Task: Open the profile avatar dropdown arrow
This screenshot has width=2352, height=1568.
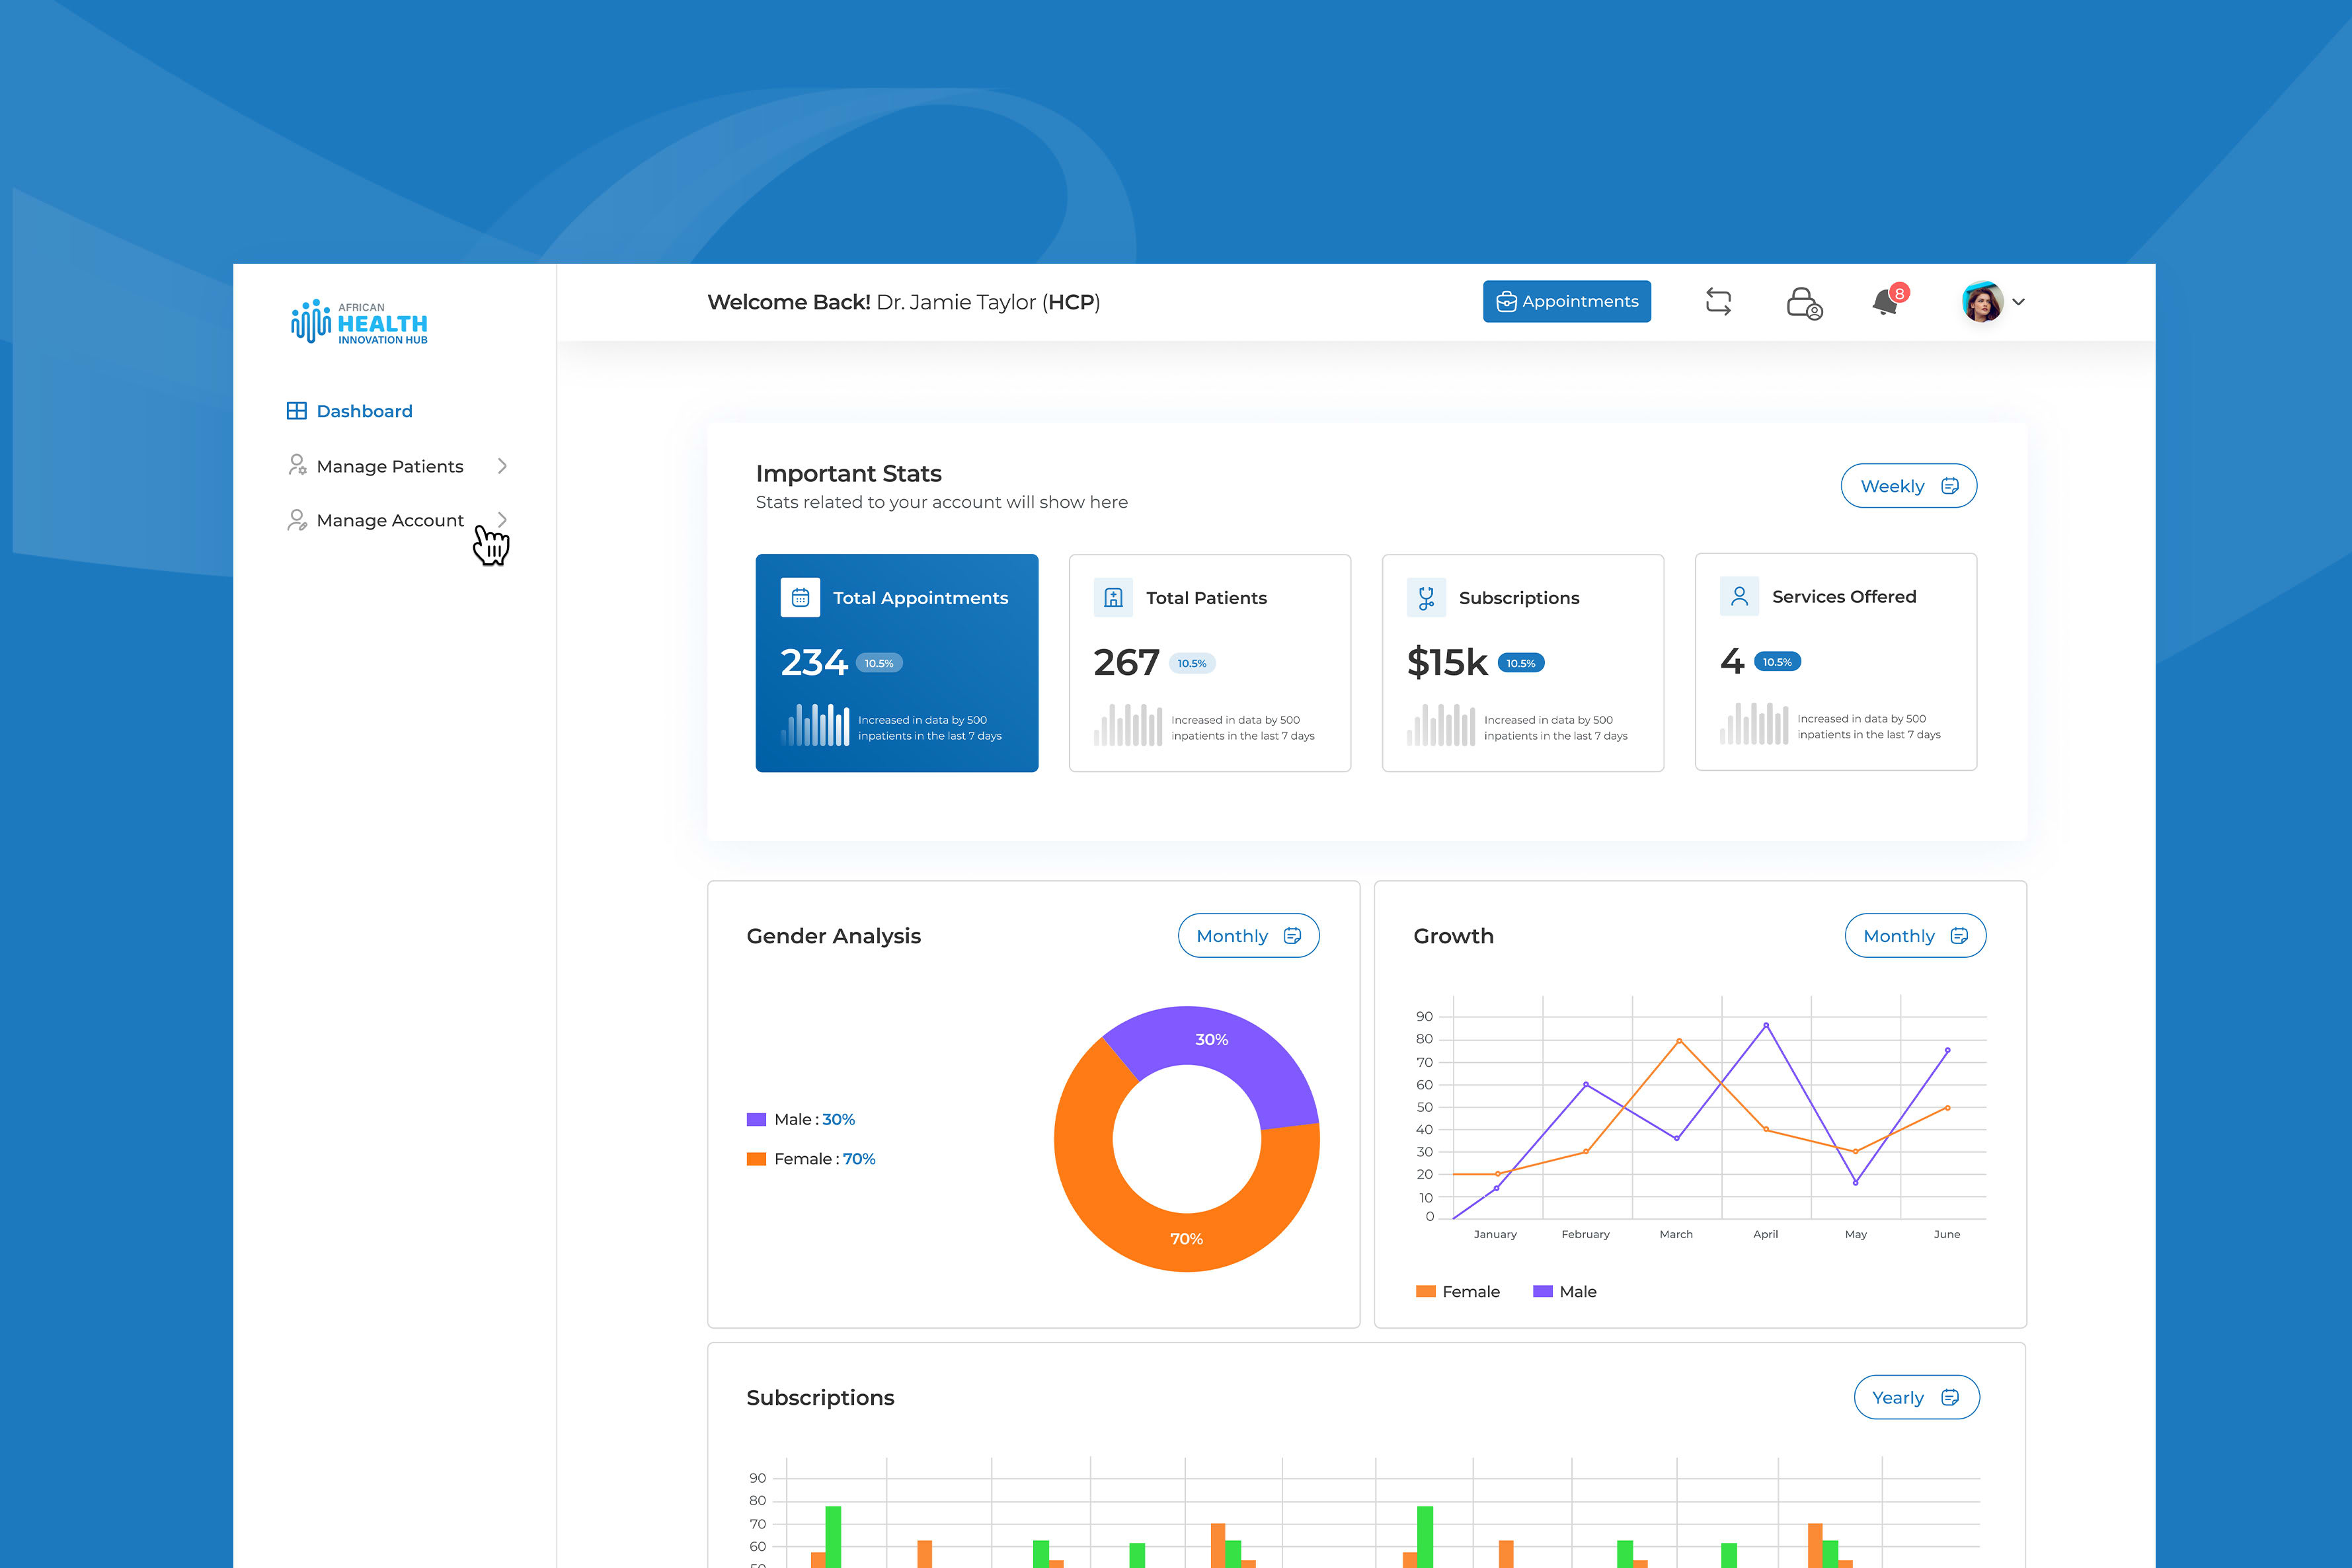Action: pyautogui.click(x=2018, y=302)
